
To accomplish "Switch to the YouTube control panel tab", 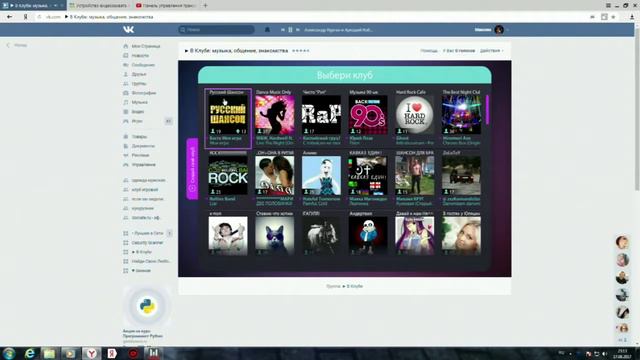I will pyautogui.click(x=167, y=5).
